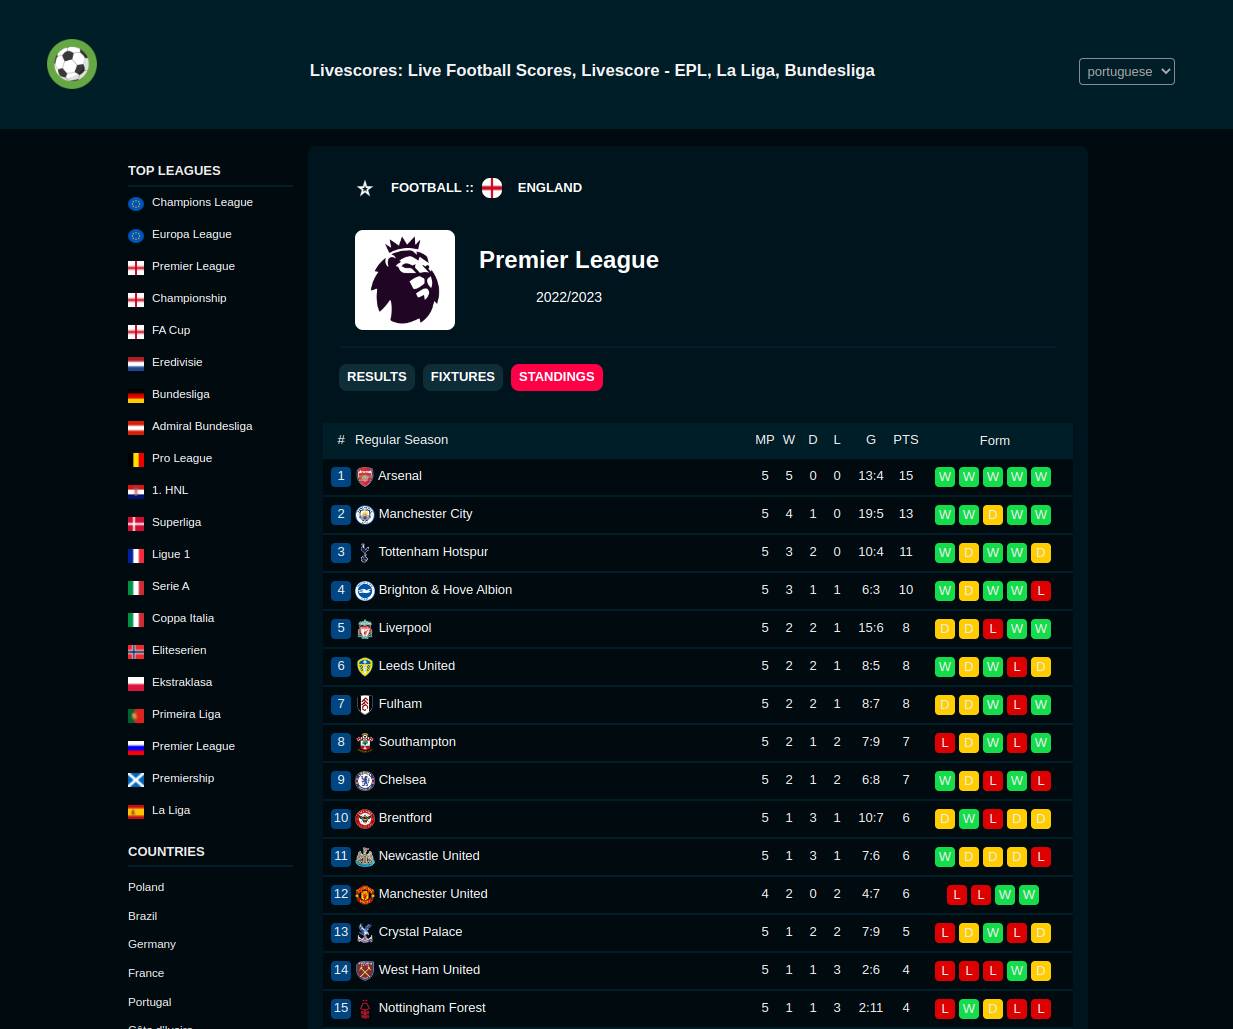Click the soccer ball site logo
Screen dimensions: 1233x1029
coord(72,64)
